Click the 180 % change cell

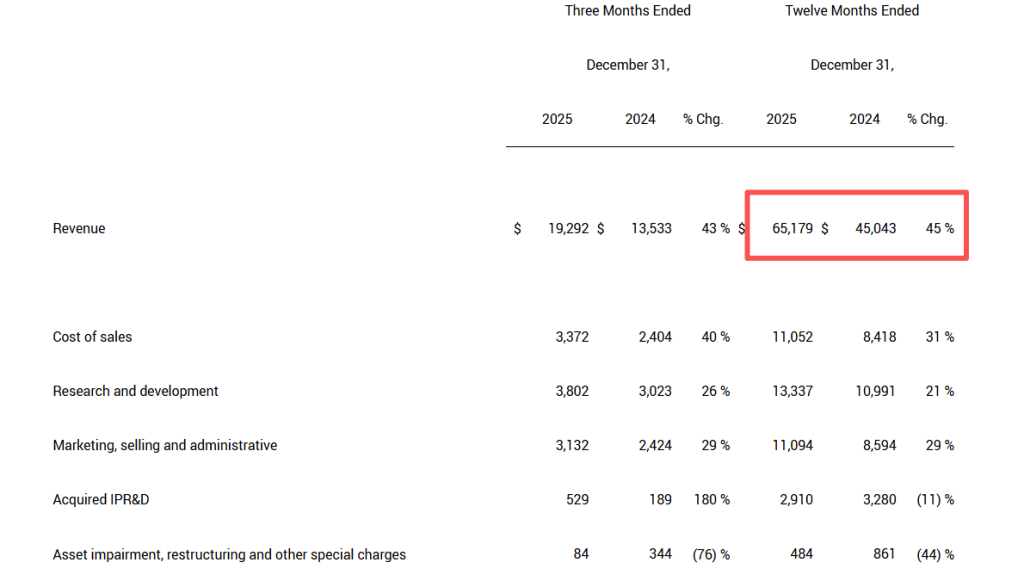711,499
